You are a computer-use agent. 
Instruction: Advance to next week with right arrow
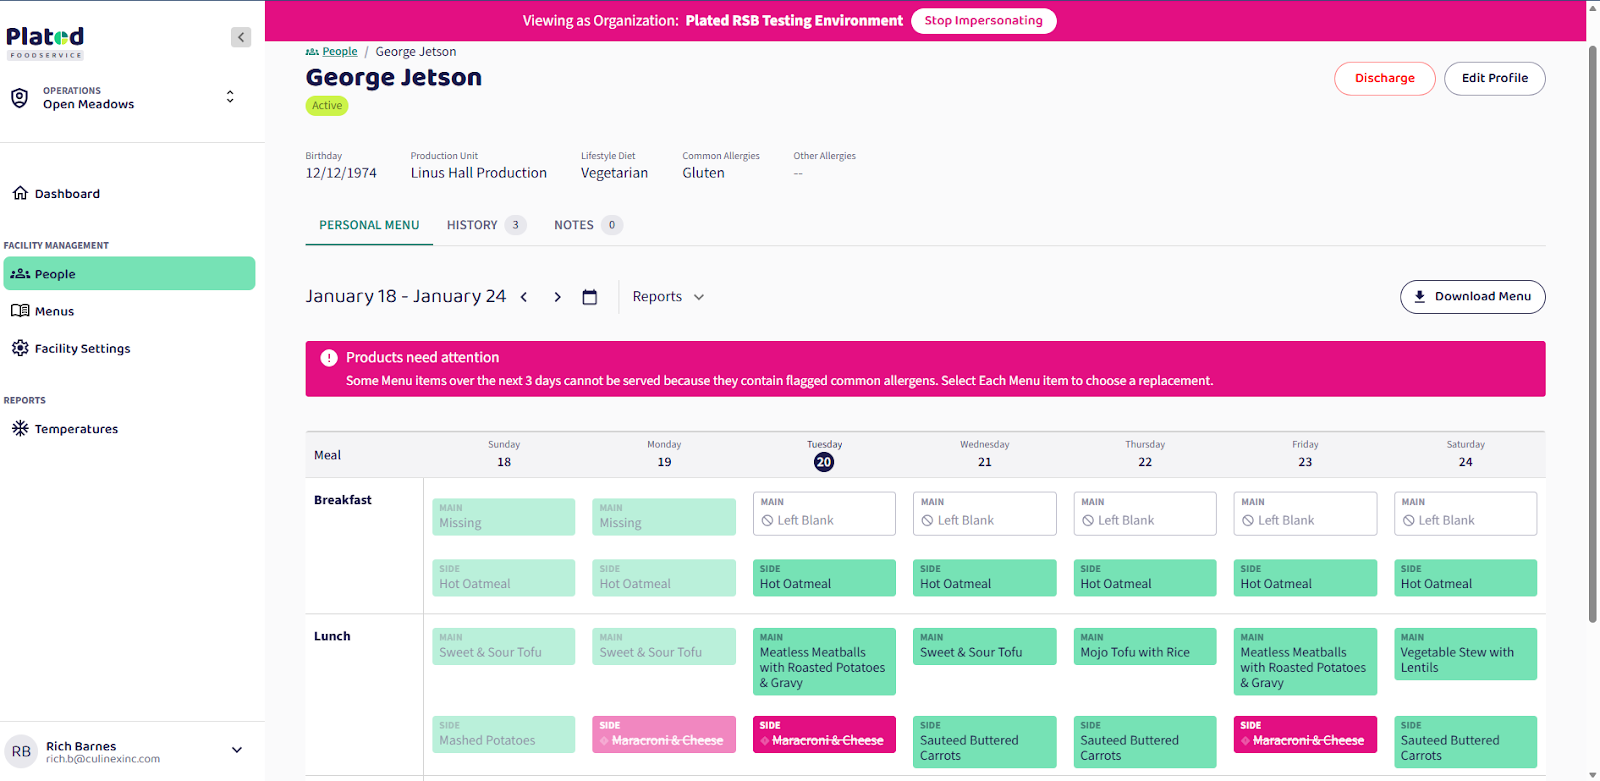point(557,297)
